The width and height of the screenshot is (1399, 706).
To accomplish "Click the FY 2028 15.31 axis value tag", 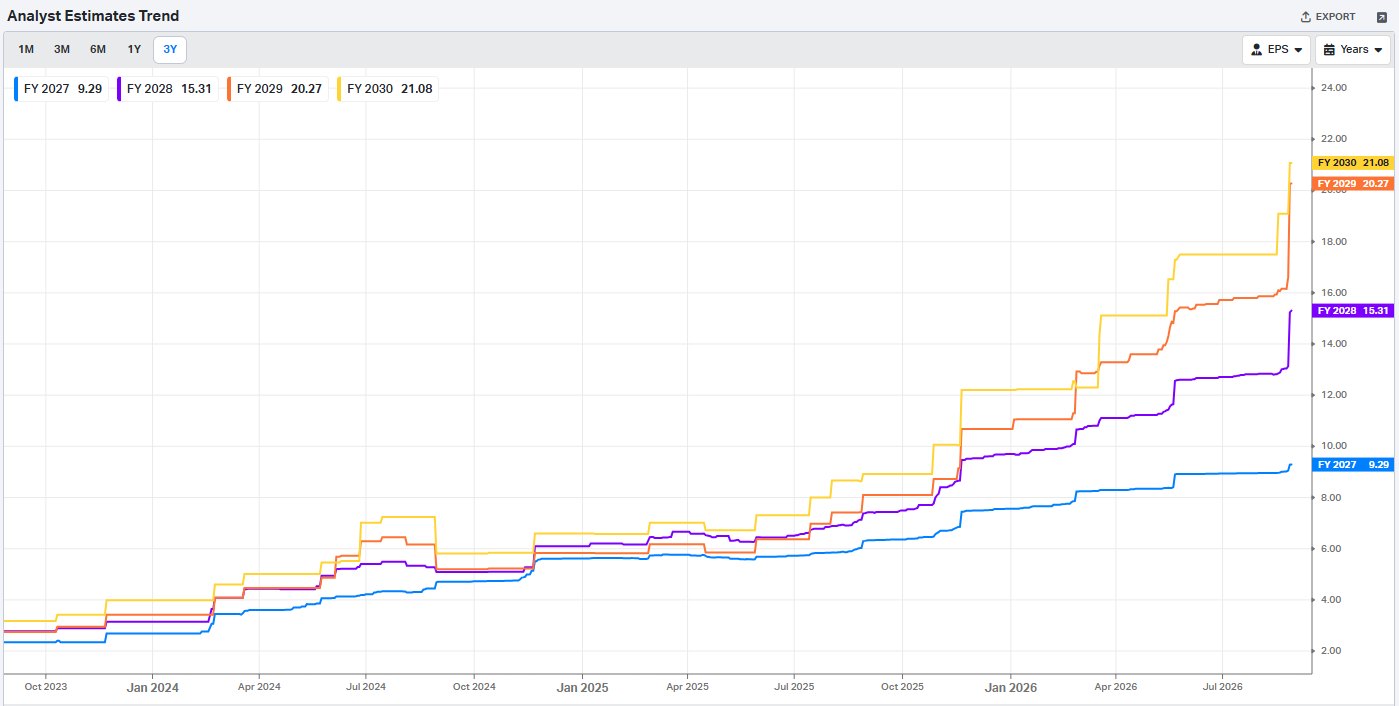I will click(x=1353, y=311).
